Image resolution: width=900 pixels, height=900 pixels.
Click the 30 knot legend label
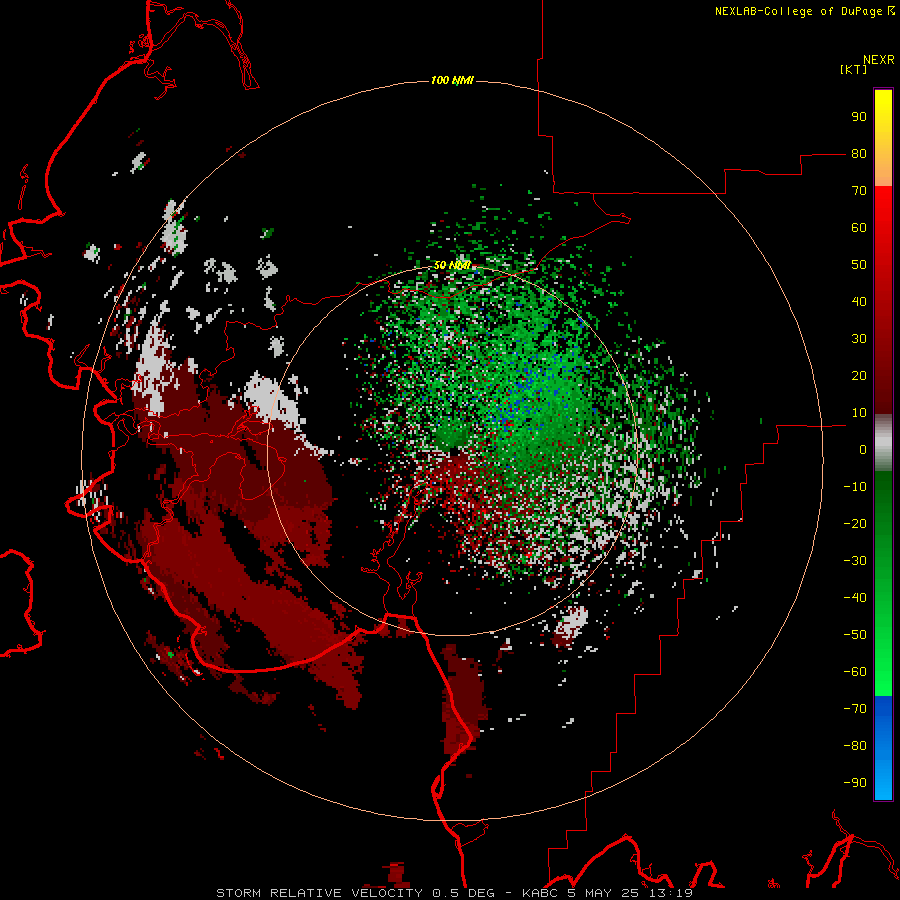[859, 339]
